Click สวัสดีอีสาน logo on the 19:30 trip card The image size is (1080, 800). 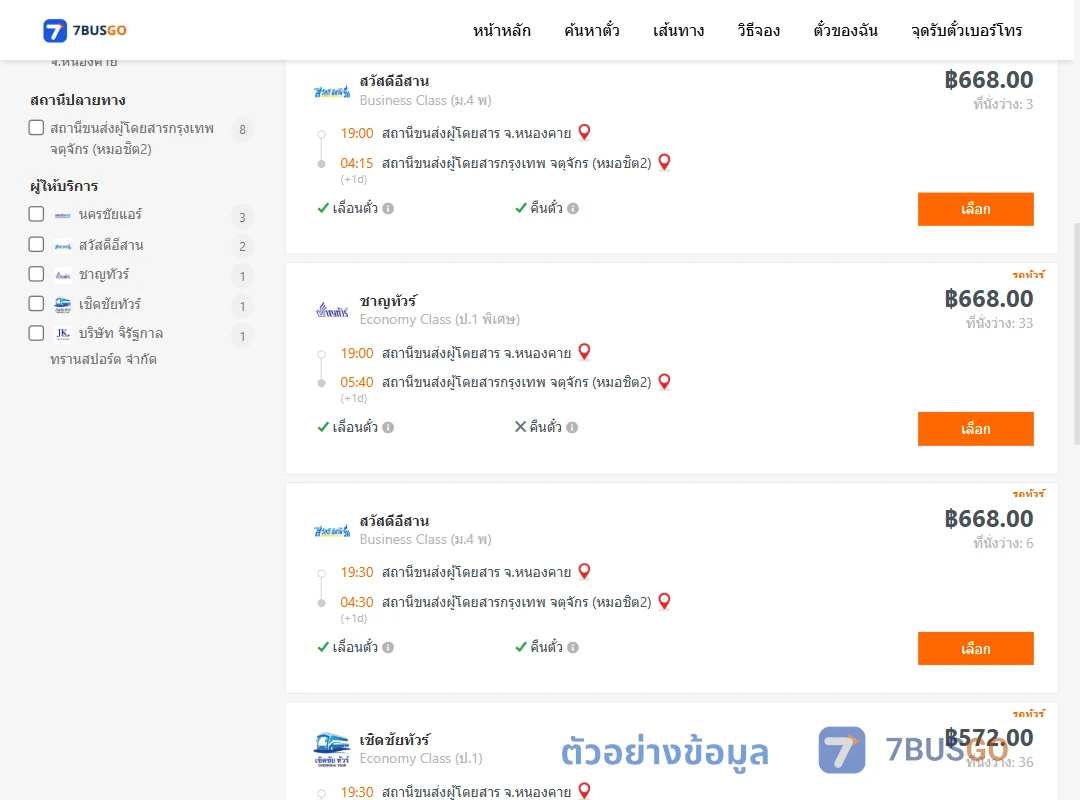[x=332, y=531]
